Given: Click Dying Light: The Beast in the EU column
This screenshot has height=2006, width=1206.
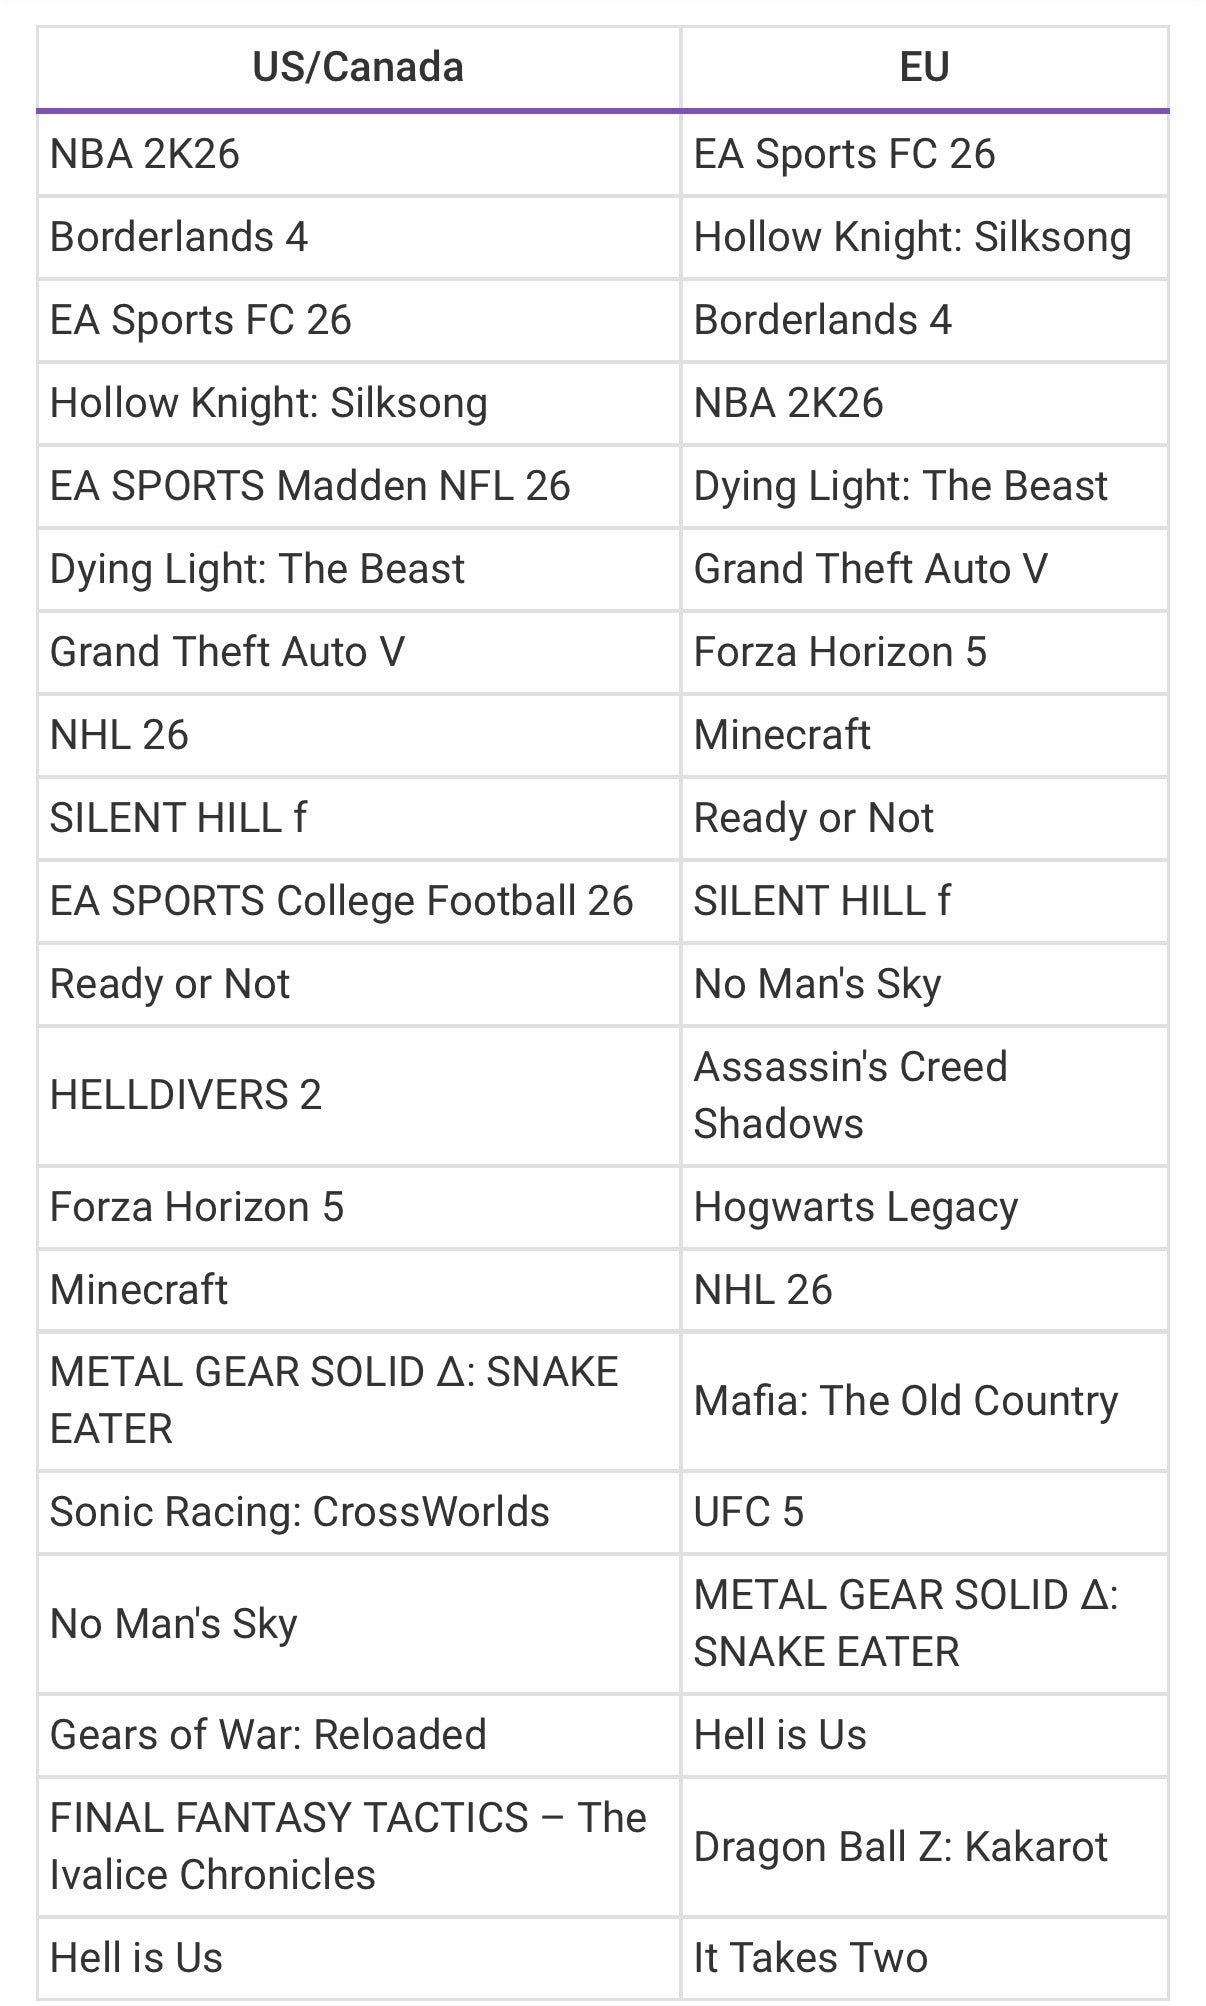Looking at the screenshot, I should [x=900, y=486].
